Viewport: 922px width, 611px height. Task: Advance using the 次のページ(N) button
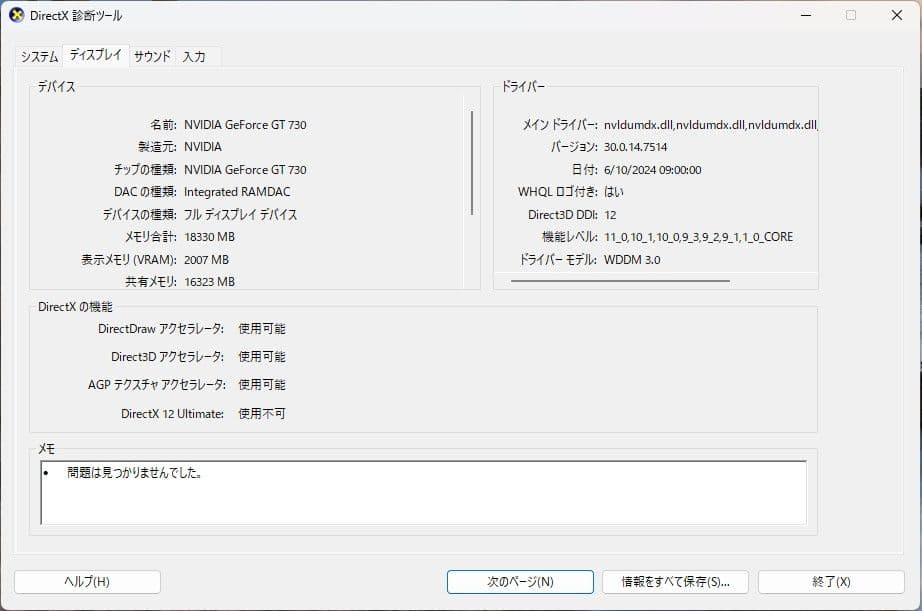click(521, 581)
